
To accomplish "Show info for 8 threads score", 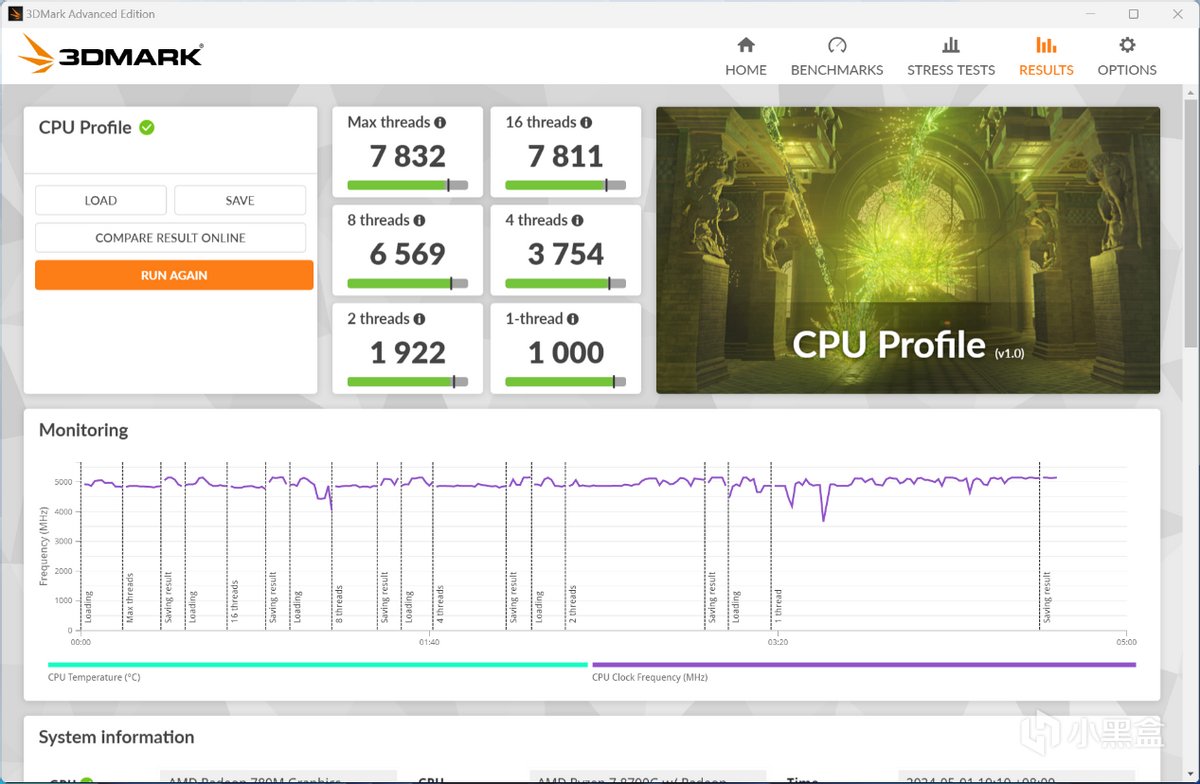I will (x=419, y=220).
